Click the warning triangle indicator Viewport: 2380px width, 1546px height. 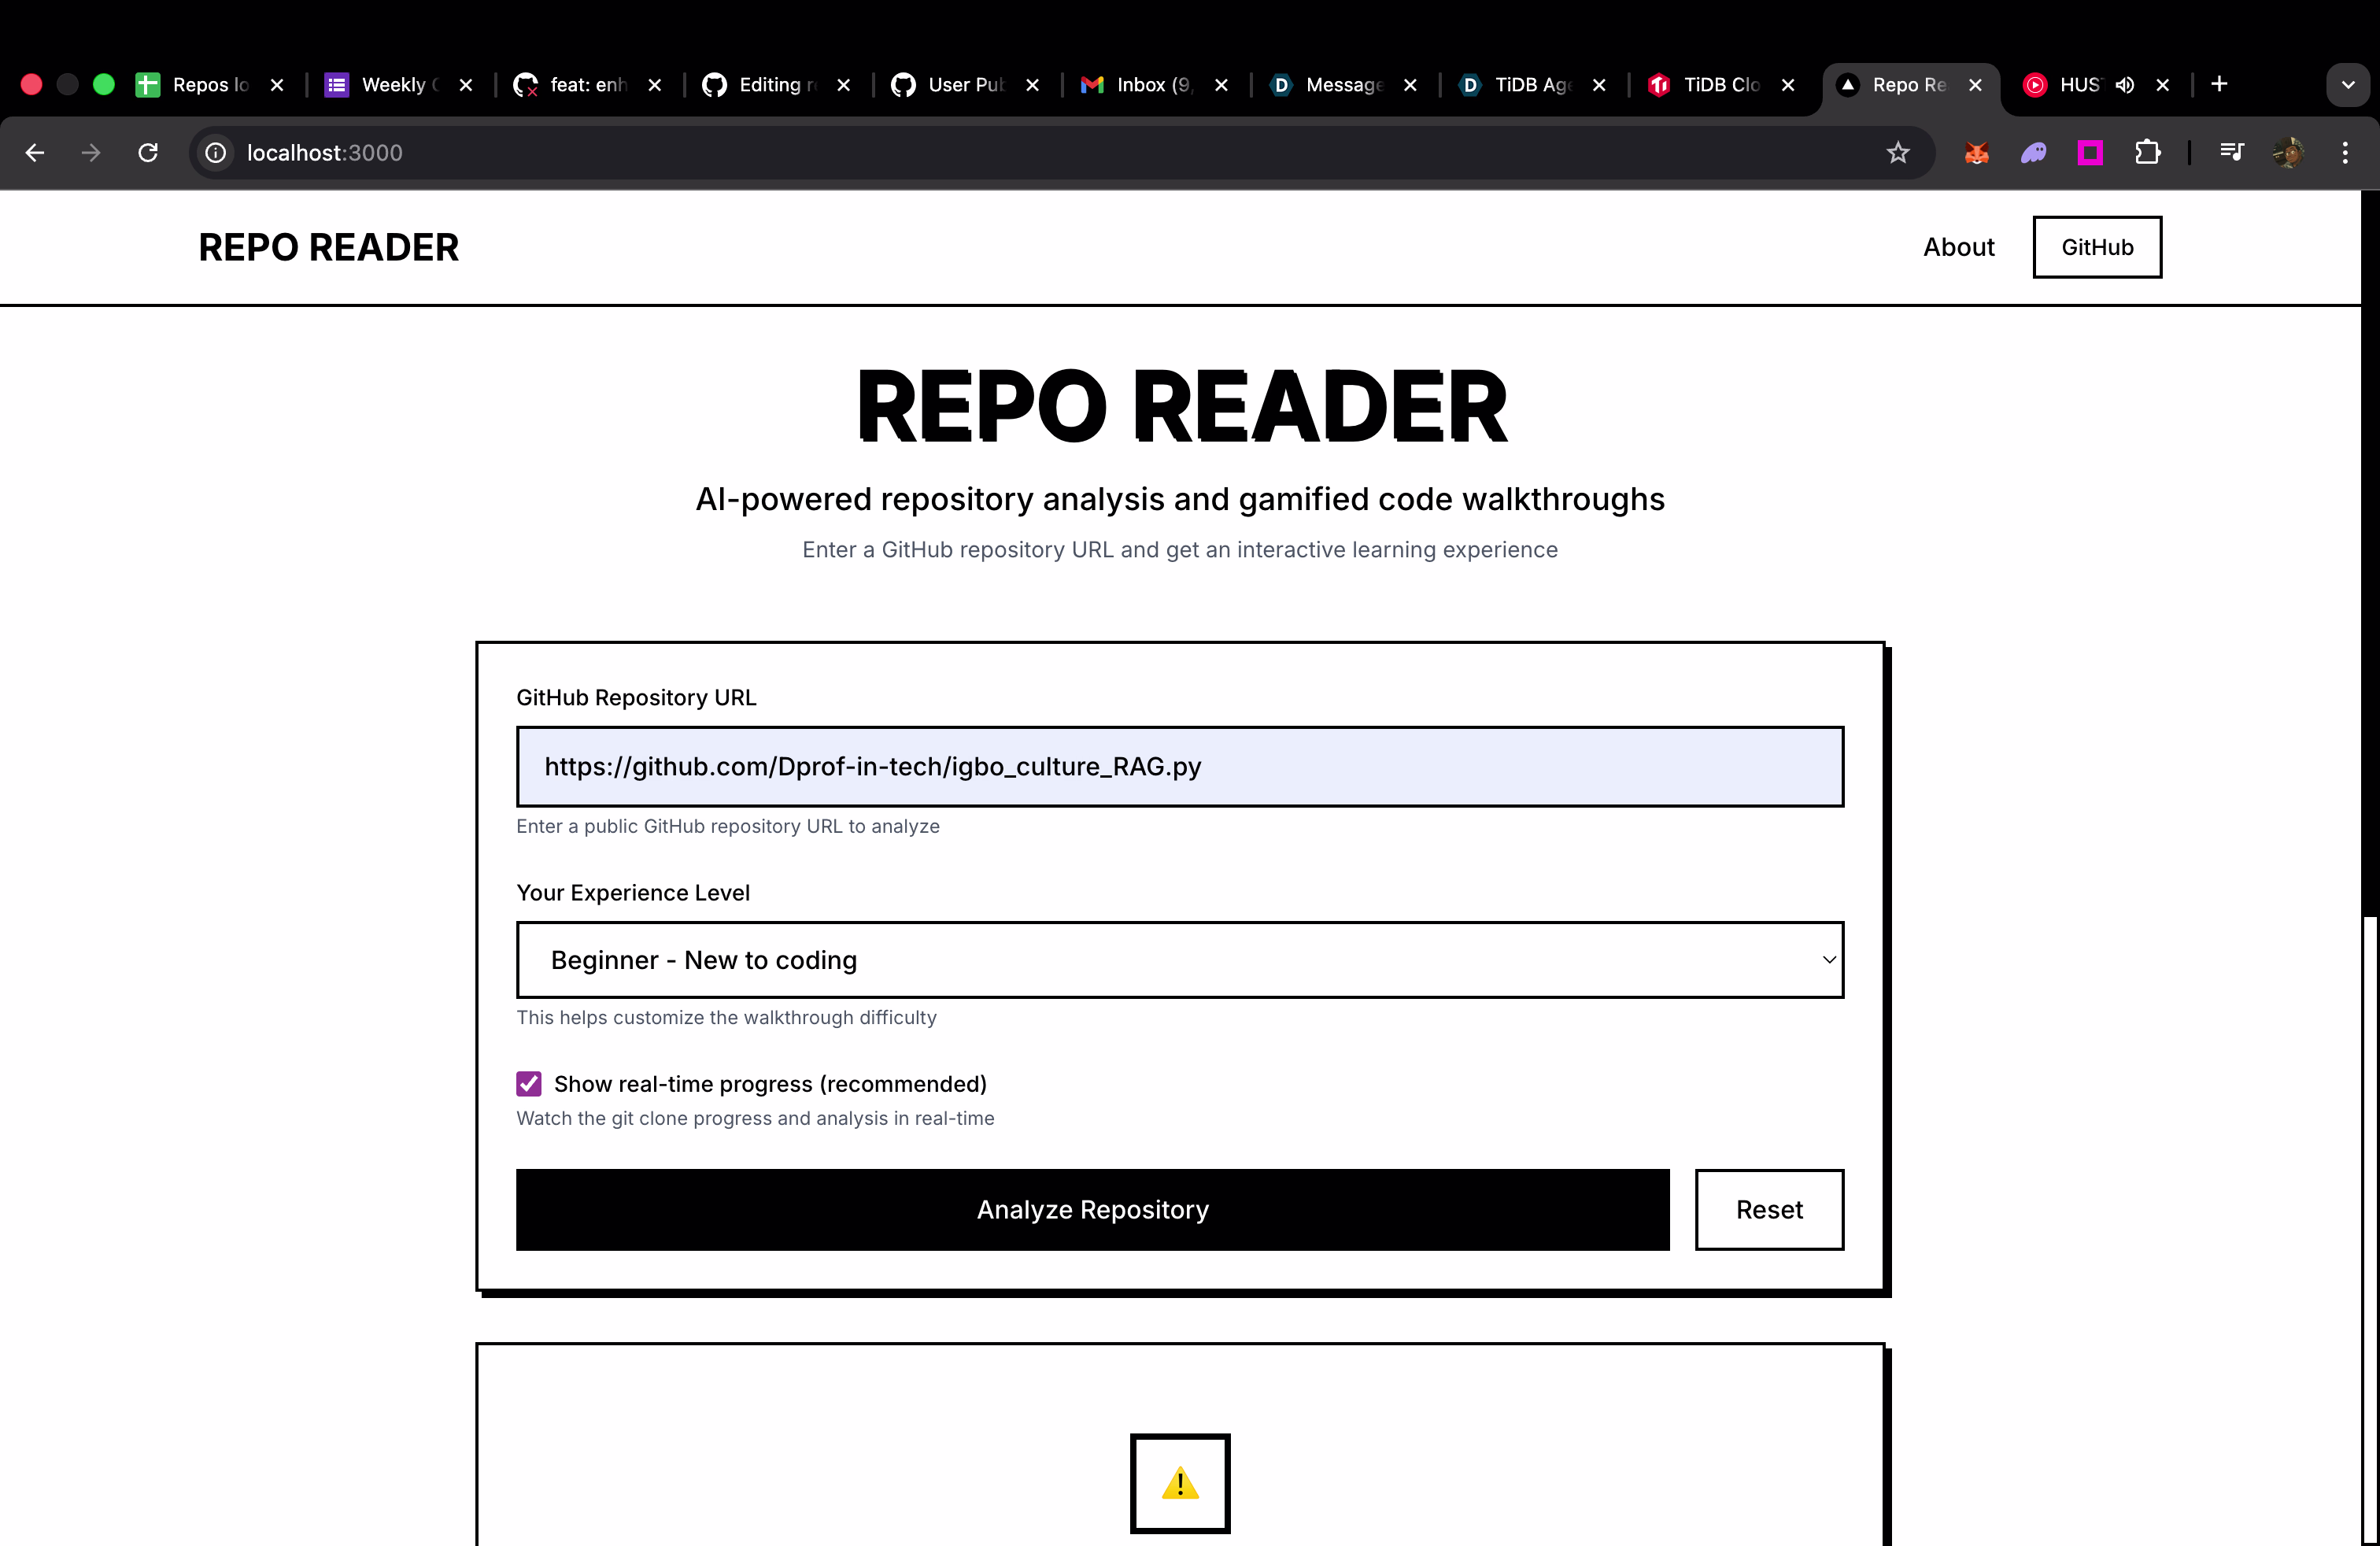tap(1180, 1483)
